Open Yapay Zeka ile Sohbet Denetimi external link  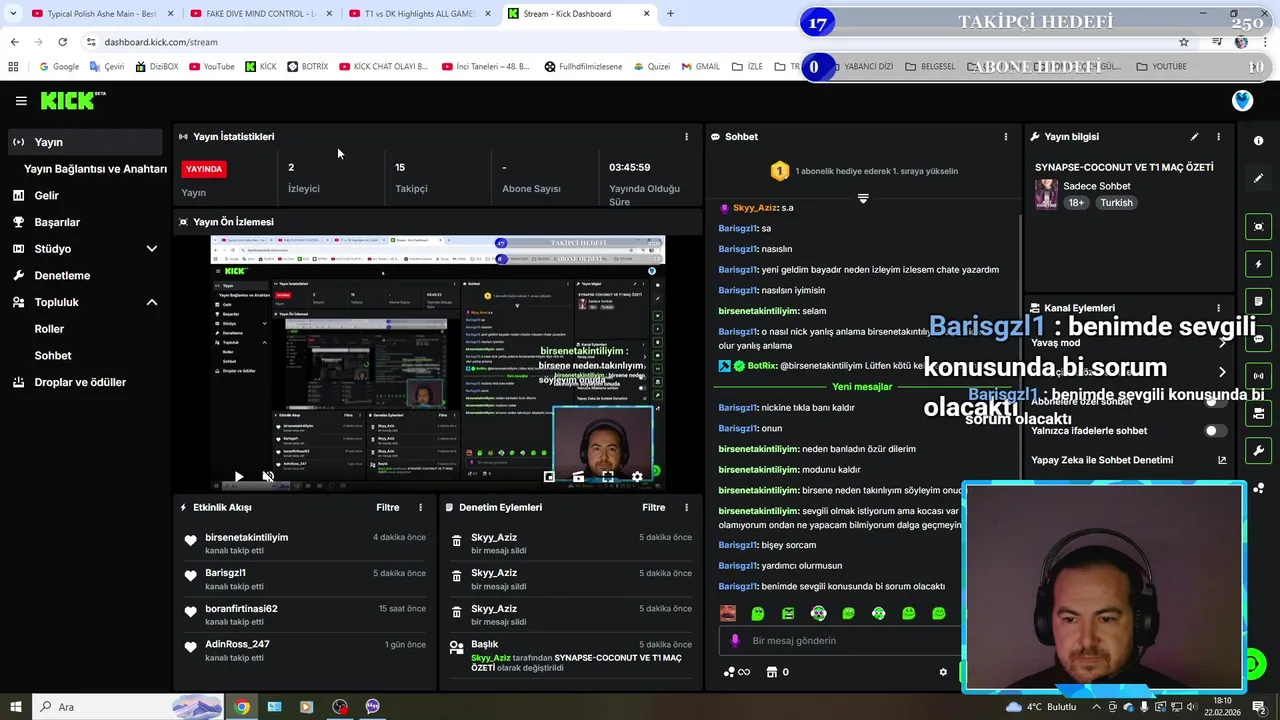click(x=1222, y=460)
